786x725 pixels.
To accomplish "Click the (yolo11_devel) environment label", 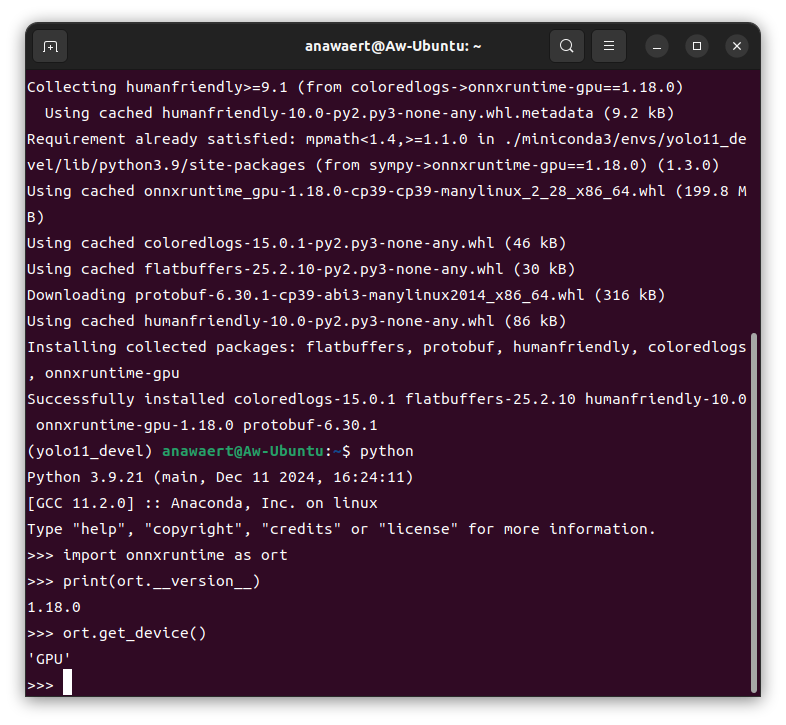I will pyautogui.click(x=90, y=451).
